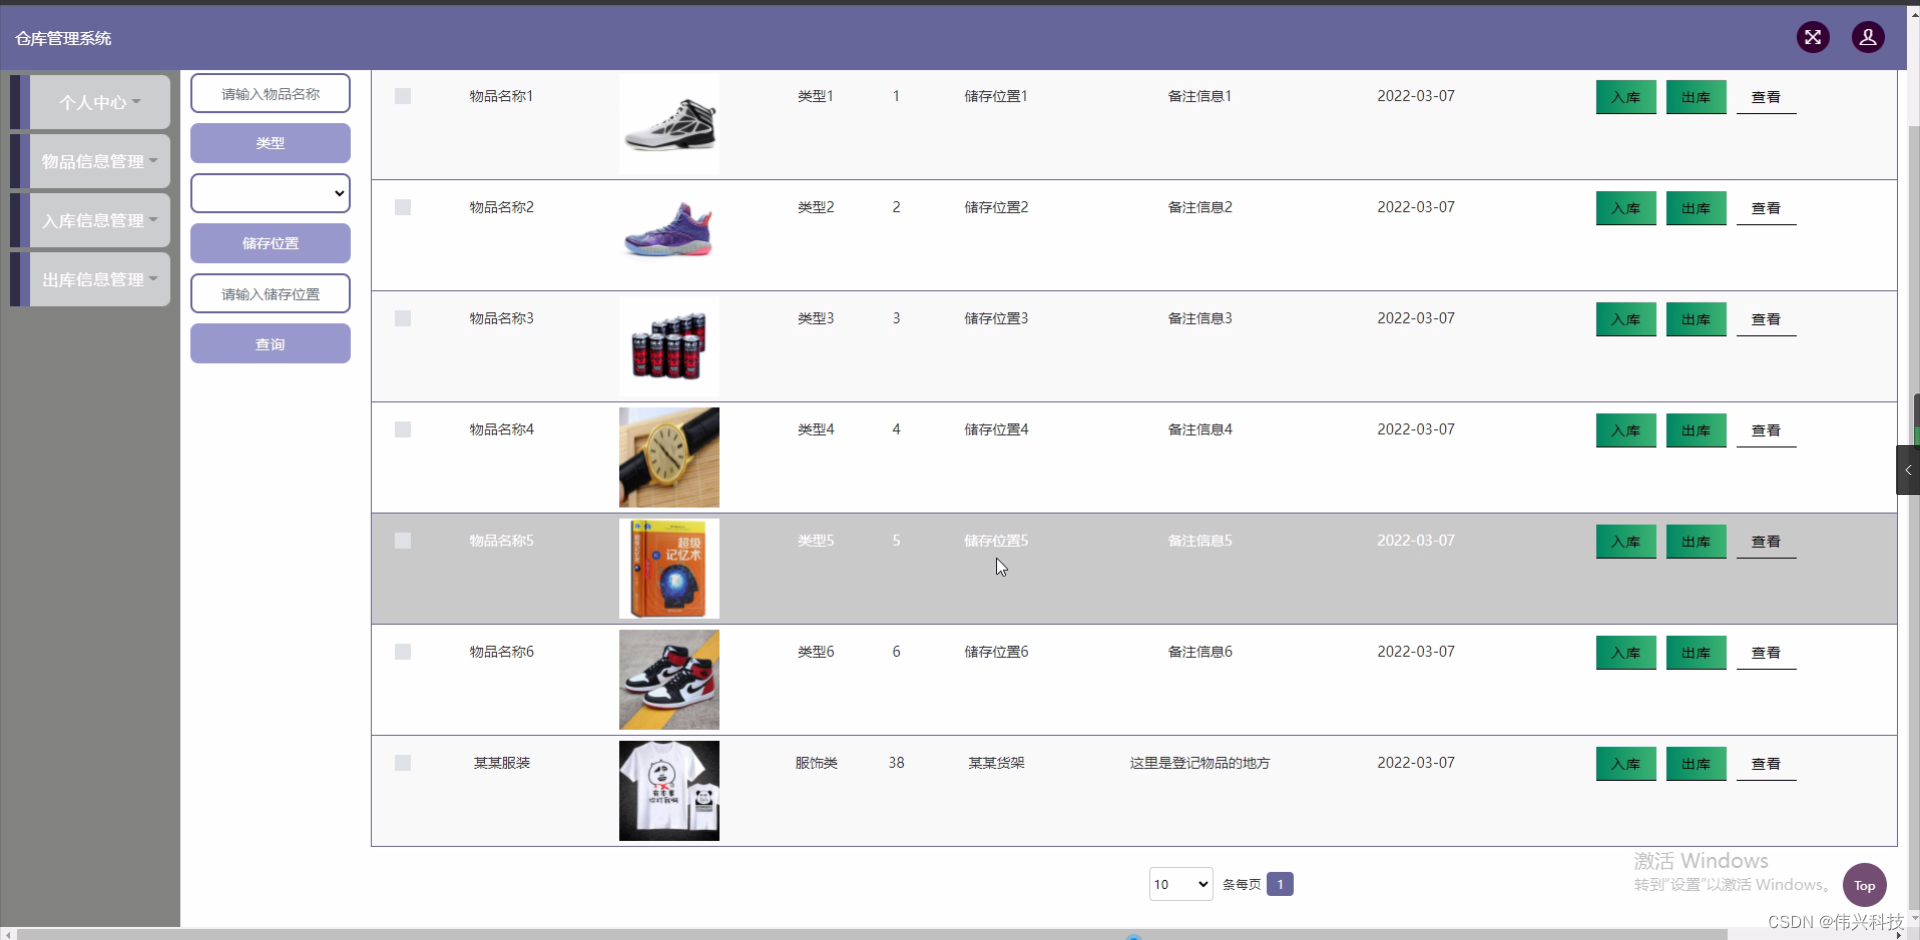
Task: Open the empty type selection dropdown
Action: pyautogui.click(x=270, y=192)
